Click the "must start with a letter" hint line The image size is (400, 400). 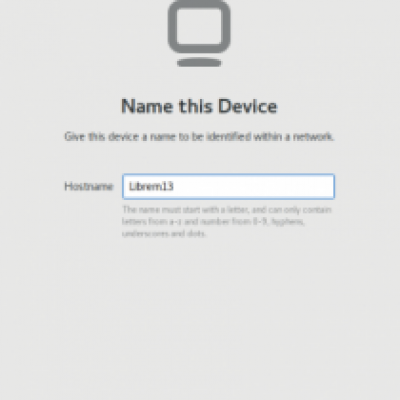pos(227,210)
